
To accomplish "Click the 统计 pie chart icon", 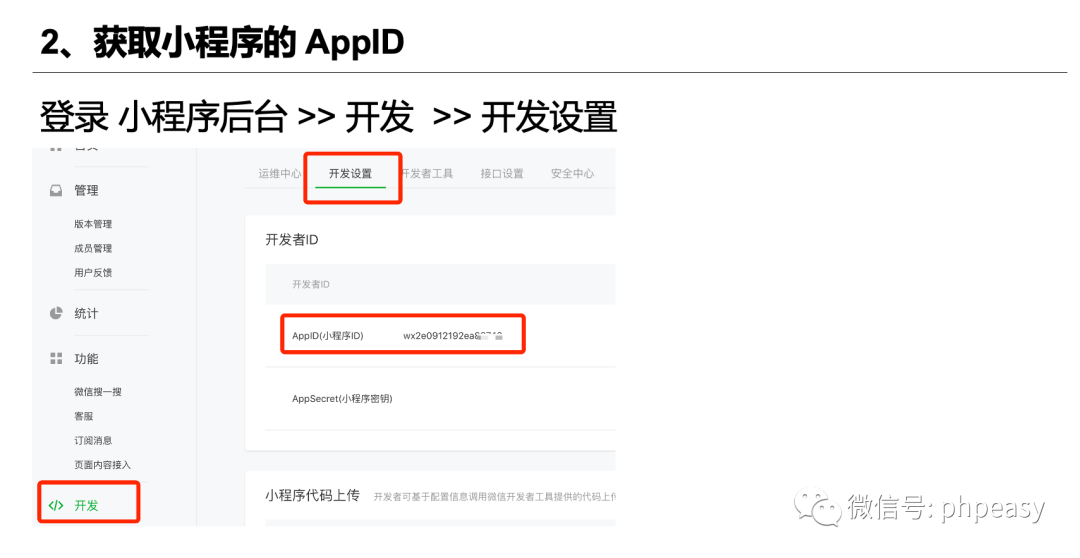I will (x=56, y=313).
